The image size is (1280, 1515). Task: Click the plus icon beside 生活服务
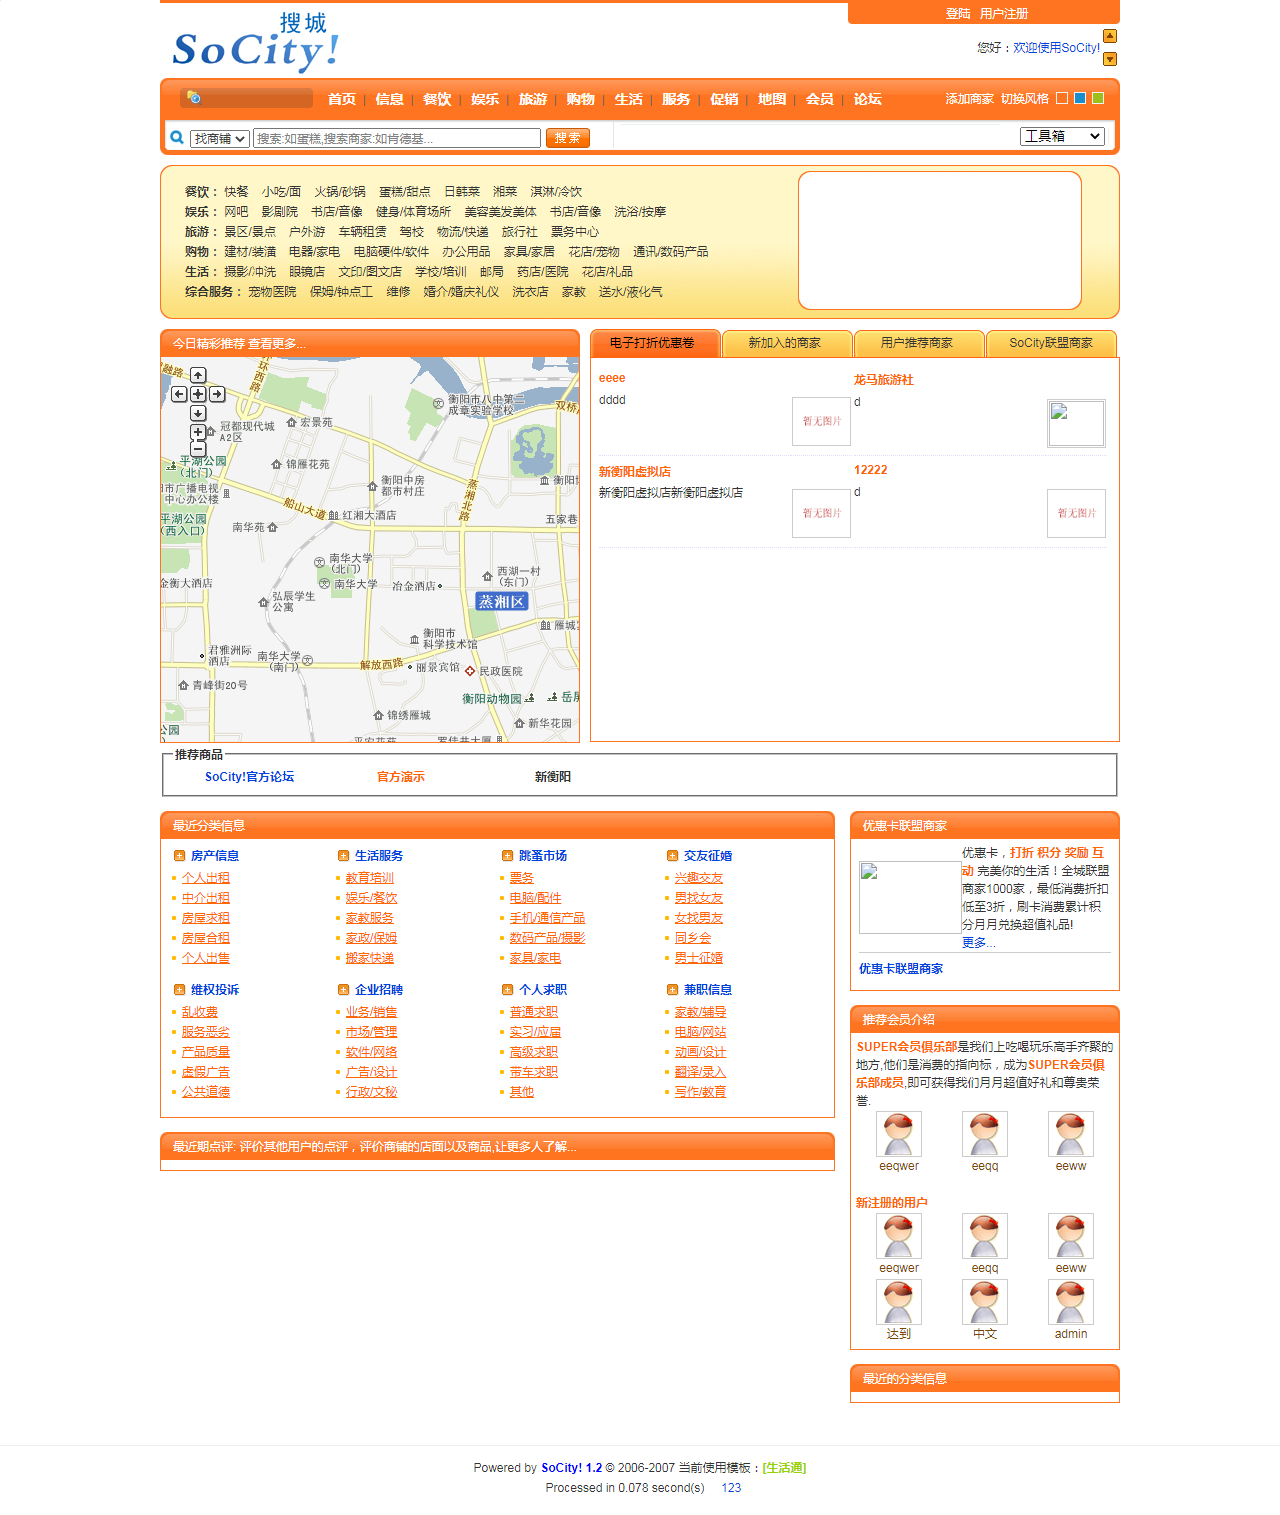[343, 856]
